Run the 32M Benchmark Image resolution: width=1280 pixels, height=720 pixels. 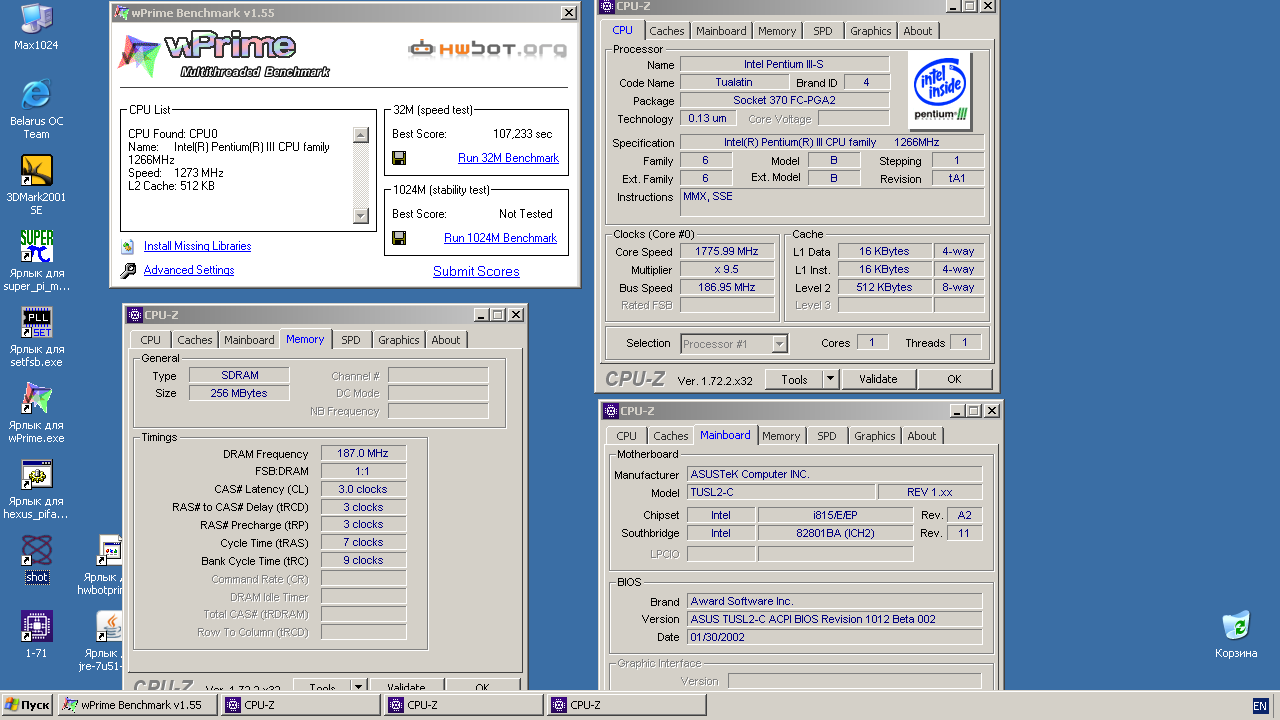pyautogui.click(x=508, y=158)
